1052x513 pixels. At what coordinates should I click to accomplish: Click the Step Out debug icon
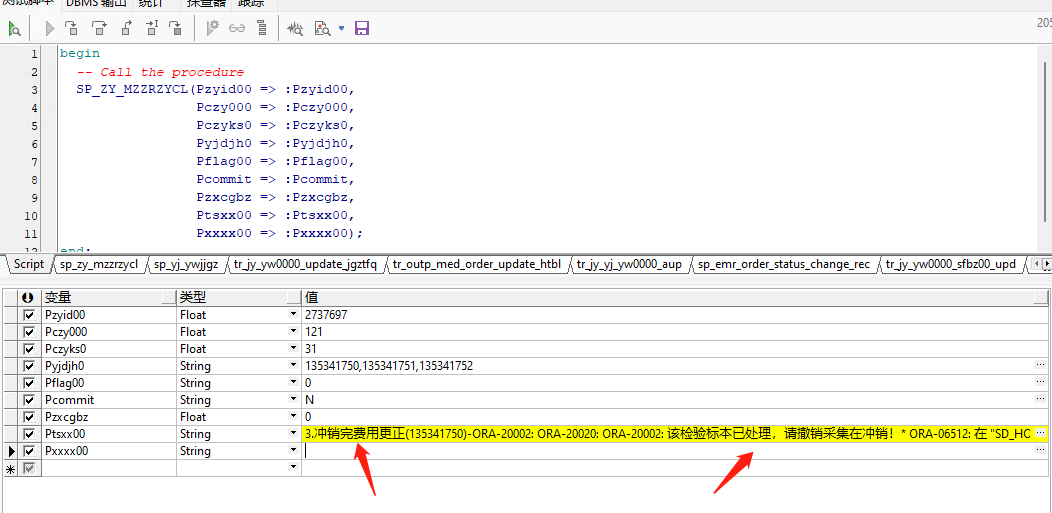click(126, 29)
